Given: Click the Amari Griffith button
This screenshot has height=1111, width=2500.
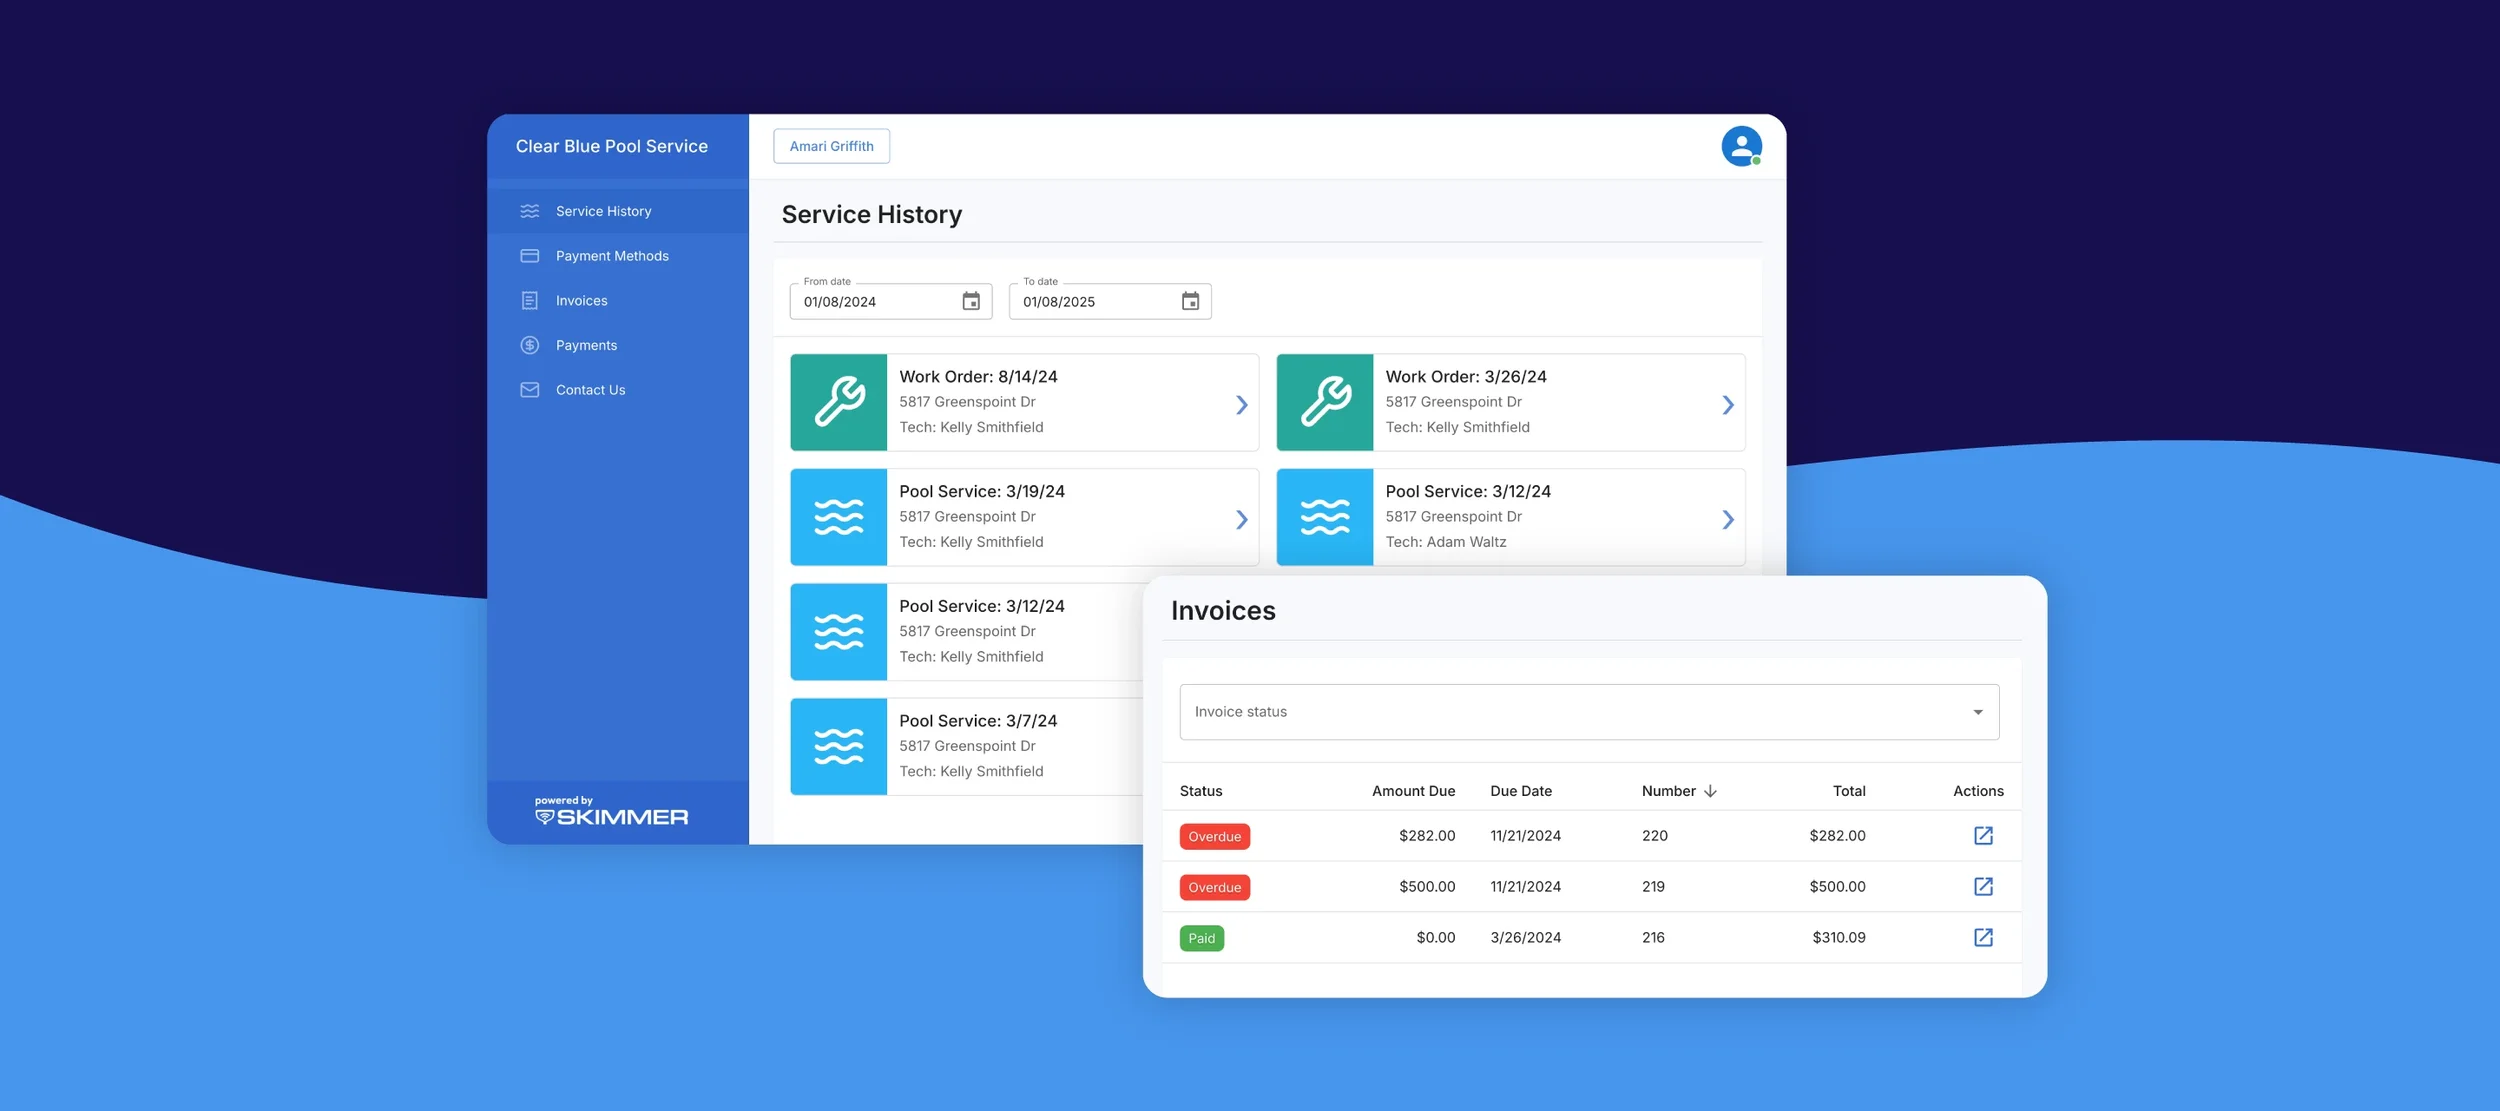Looking at the screenshot, I should [x=831, y=146].
